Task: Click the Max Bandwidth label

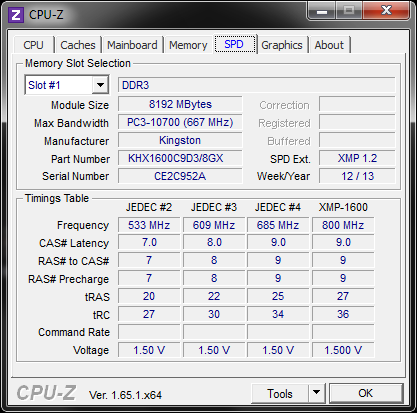Action: [x=71, y=123]
